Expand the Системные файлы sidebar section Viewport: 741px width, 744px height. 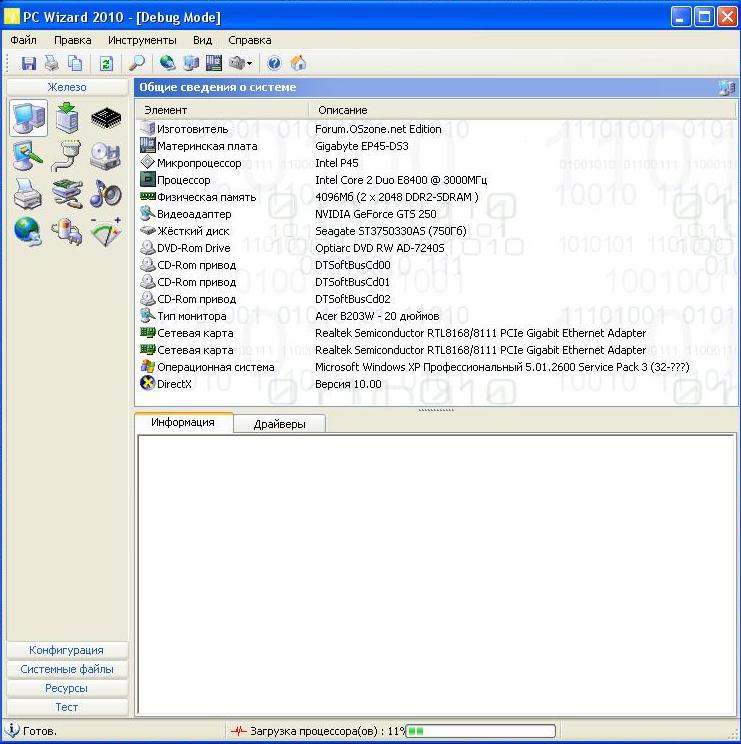click(x=66, y=669)
